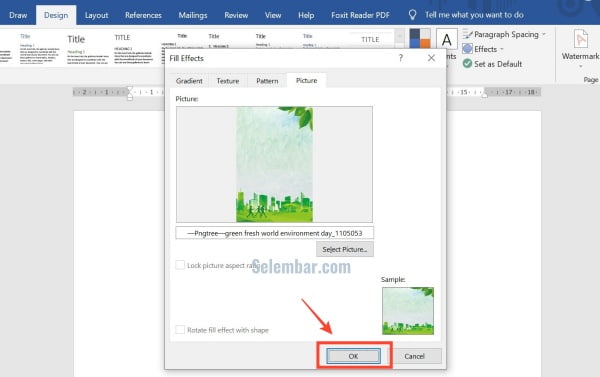
Task: Click the Cancel button
Action: coord(414,356)
